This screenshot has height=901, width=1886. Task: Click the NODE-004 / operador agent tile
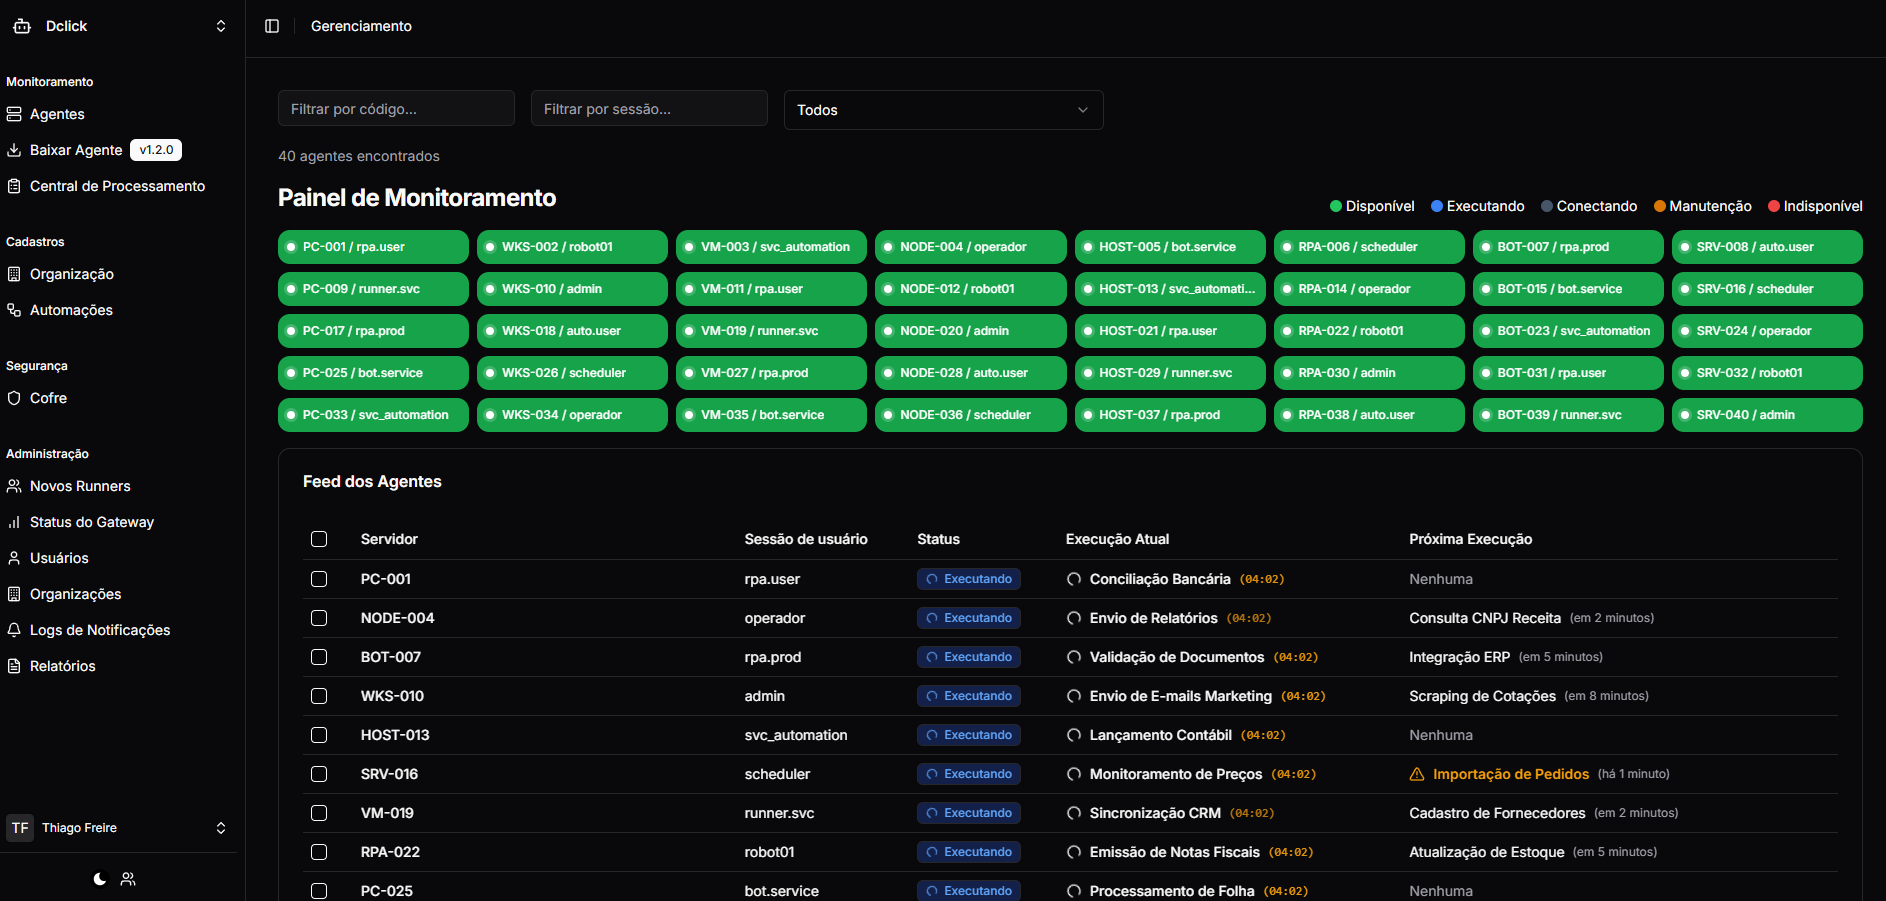tap(970, 247)
